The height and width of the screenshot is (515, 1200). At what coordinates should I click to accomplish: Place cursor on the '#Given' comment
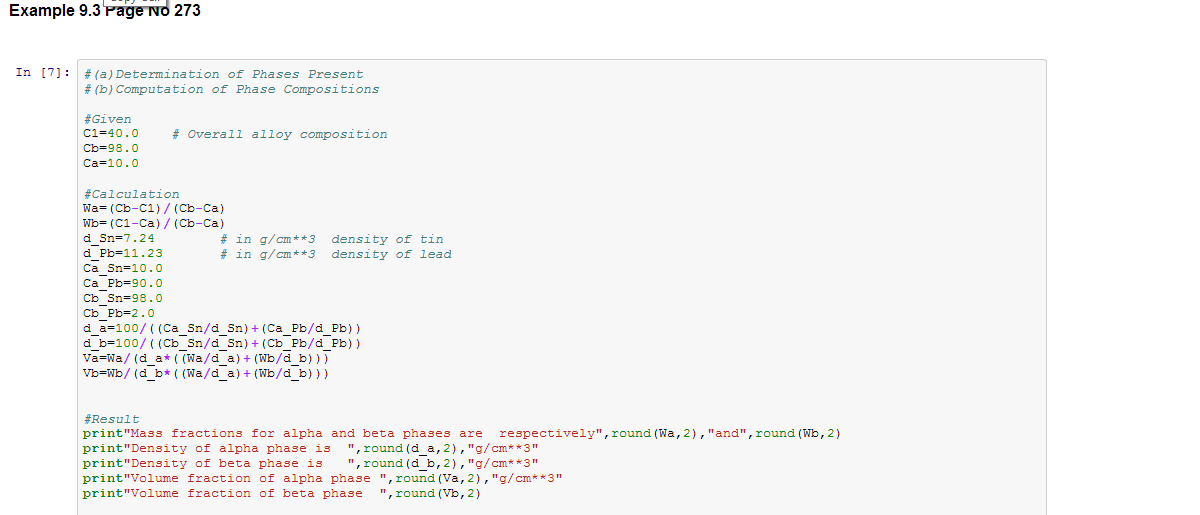(107, 119)
